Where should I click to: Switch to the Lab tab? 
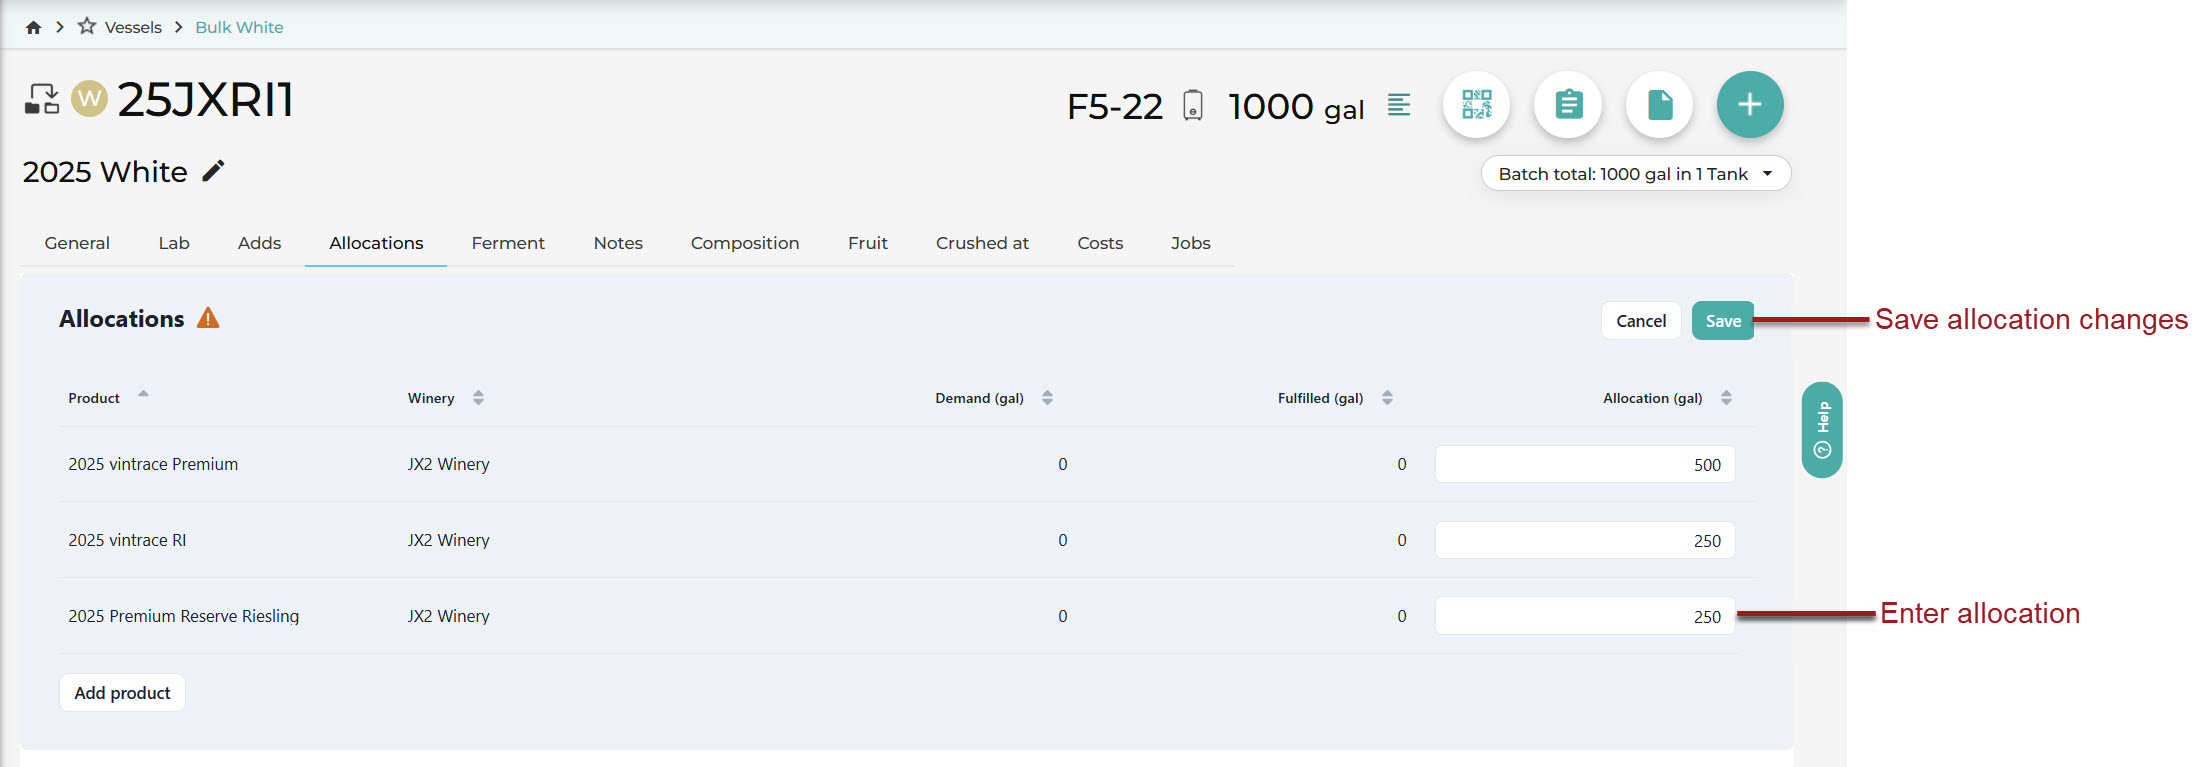(174, 243)
